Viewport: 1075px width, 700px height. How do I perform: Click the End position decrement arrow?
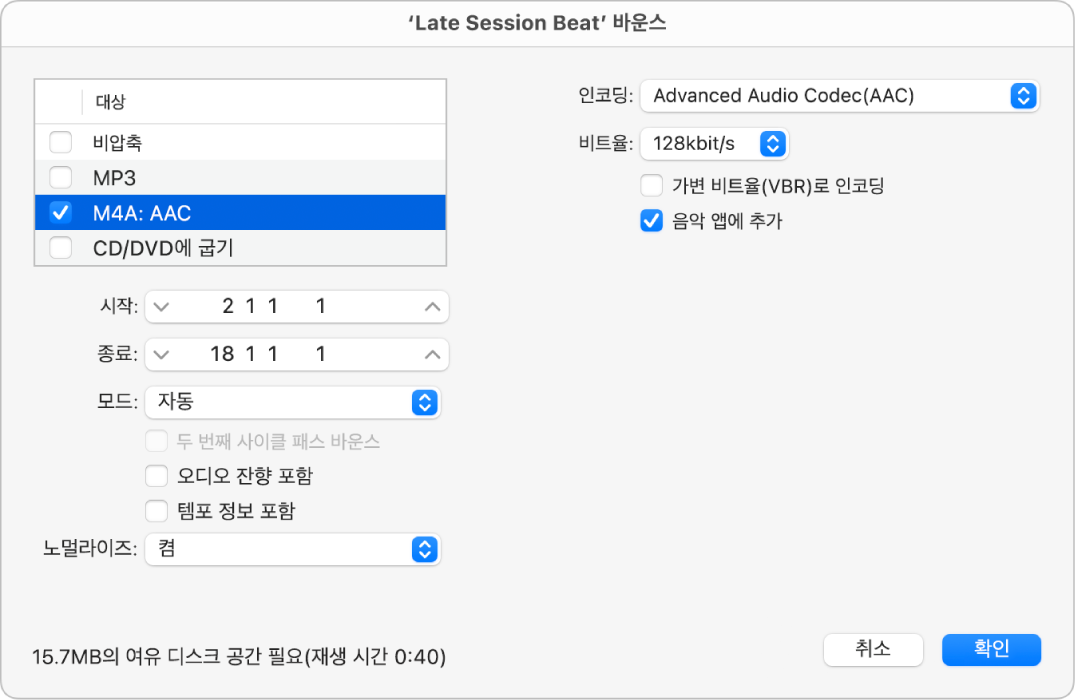(163, 354)
